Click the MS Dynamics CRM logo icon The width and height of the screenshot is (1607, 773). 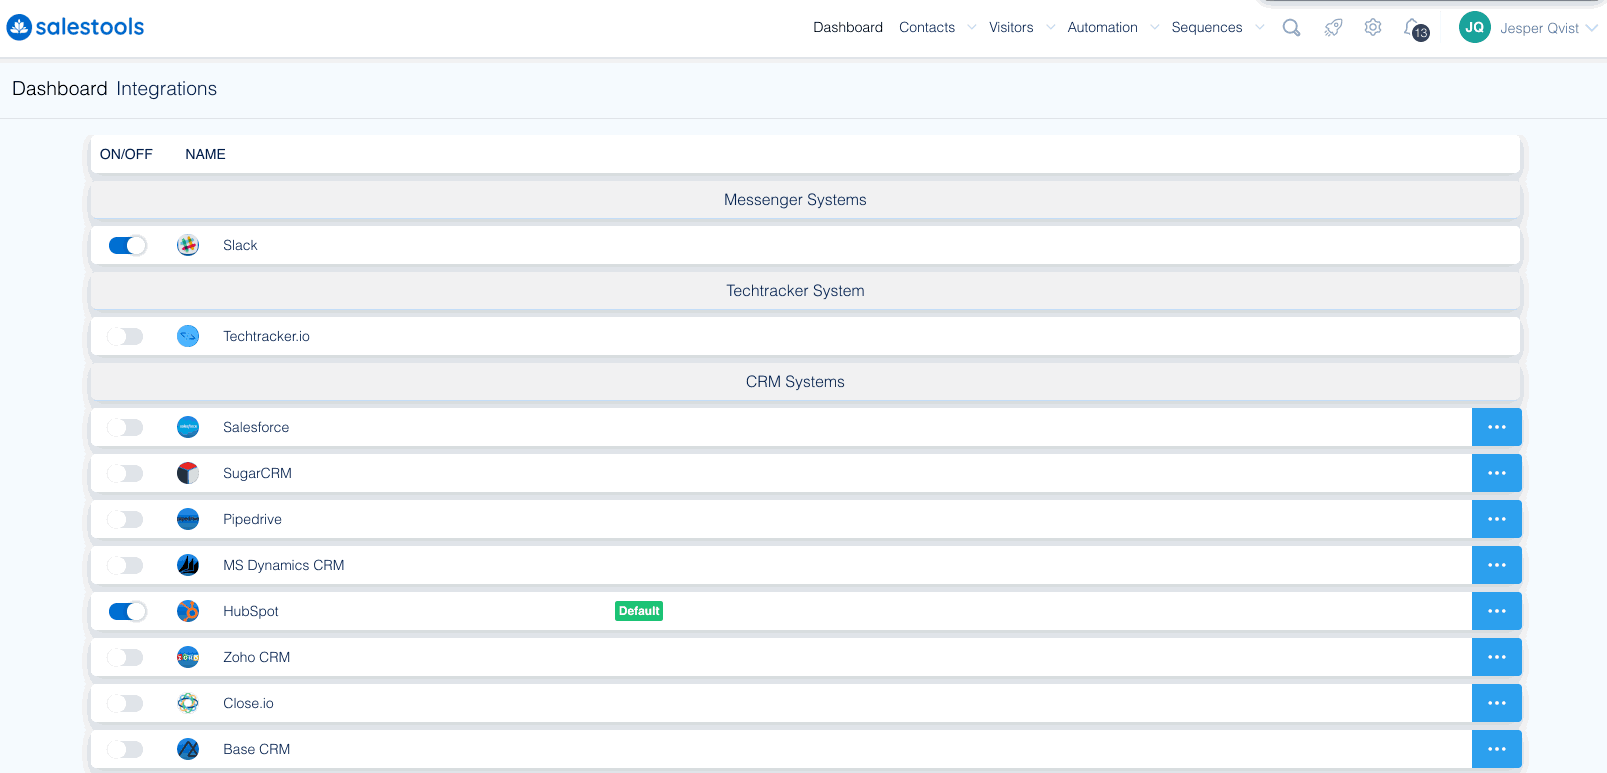[x=188, y=565]
